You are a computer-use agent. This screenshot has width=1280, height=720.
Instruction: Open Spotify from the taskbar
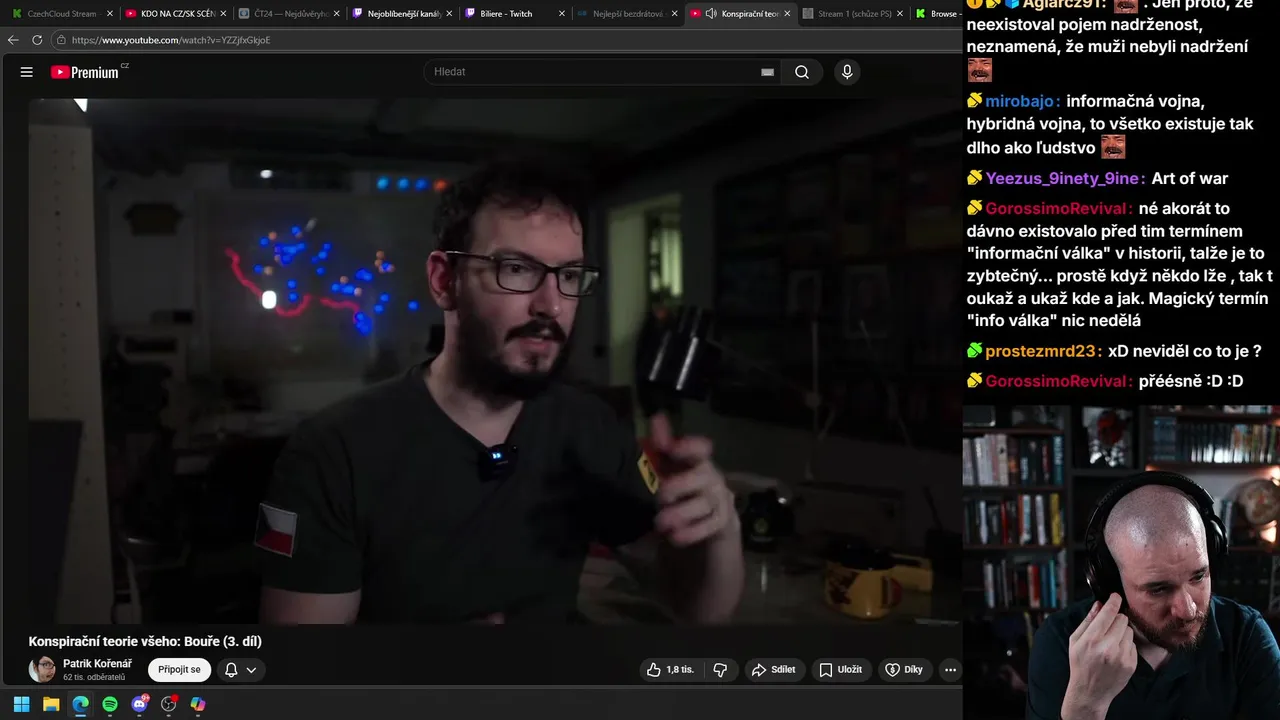tap(110, 704)
